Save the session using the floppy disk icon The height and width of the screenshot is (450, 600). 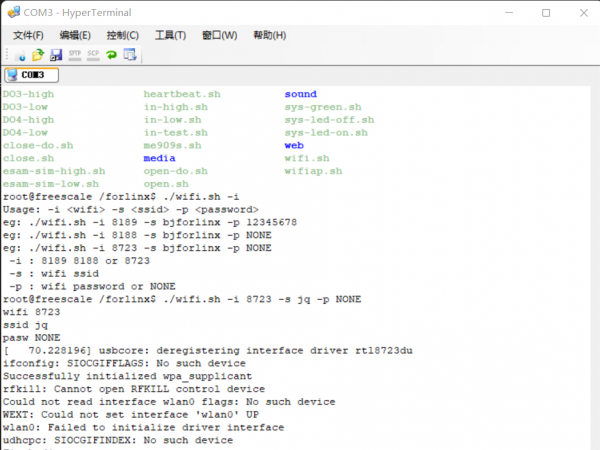pyautogui.click(x=55, y=54)
